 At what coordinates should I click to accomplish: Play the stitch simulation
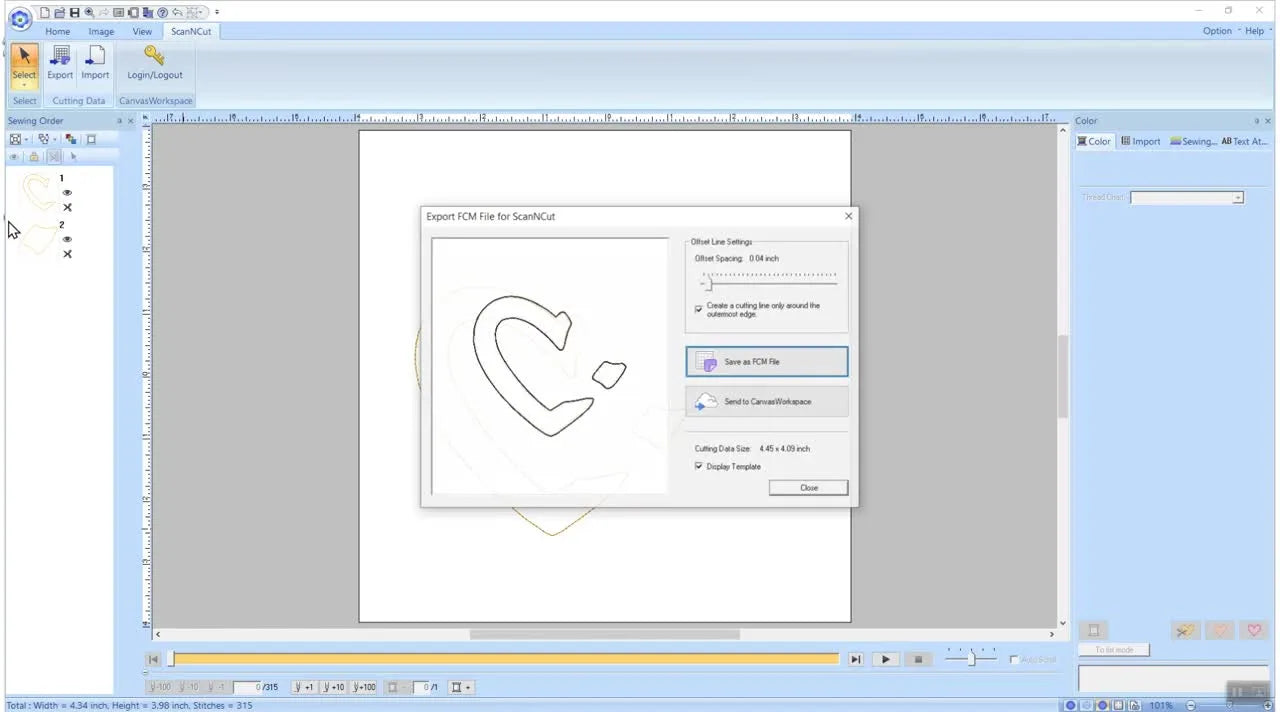[885, 659]
